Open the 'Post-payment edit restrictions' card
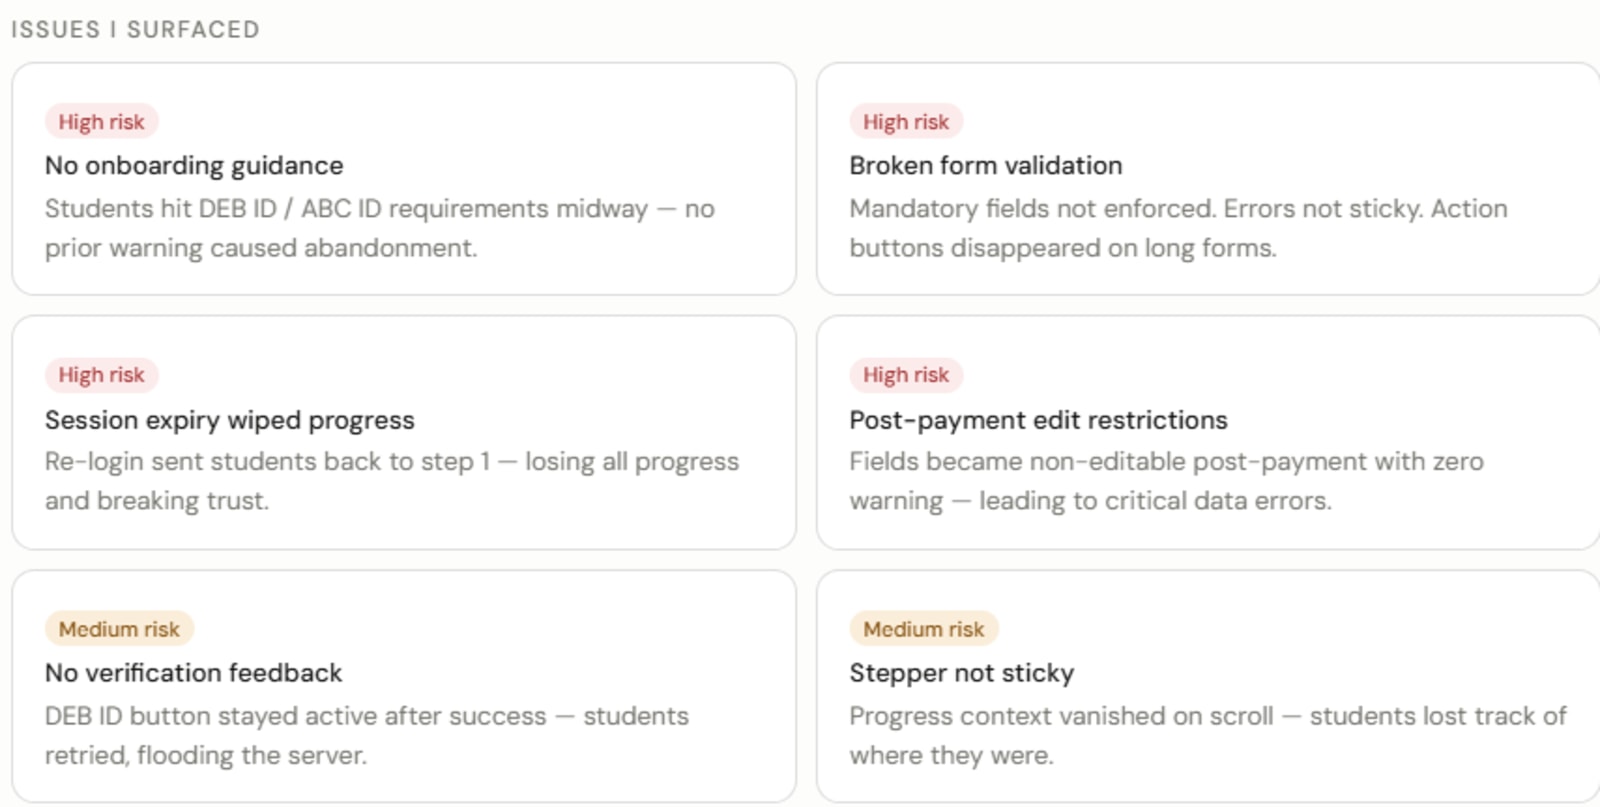 pos(1208,432)
